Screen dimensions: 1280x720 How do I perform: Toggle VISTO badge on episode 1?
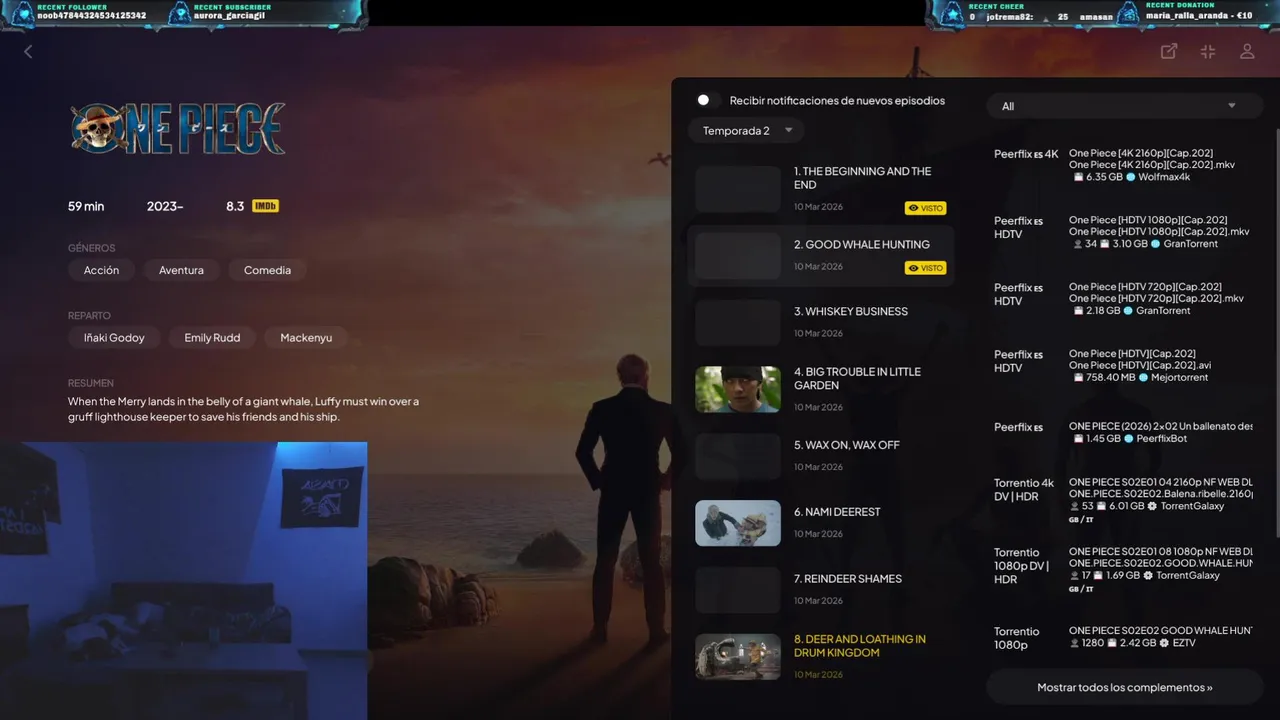point(925,208)
